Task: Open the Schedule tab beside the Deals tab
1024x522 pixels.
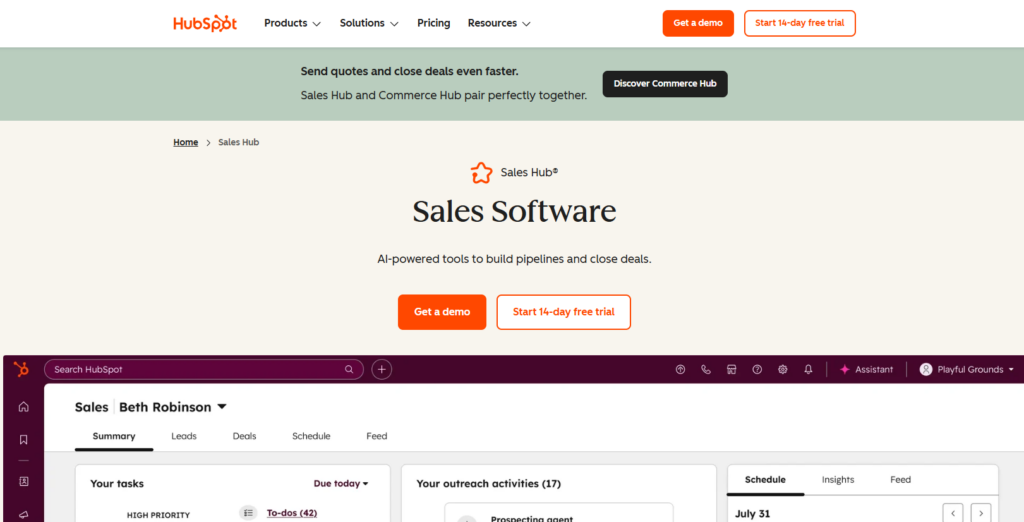Action: tap(311, 436)
